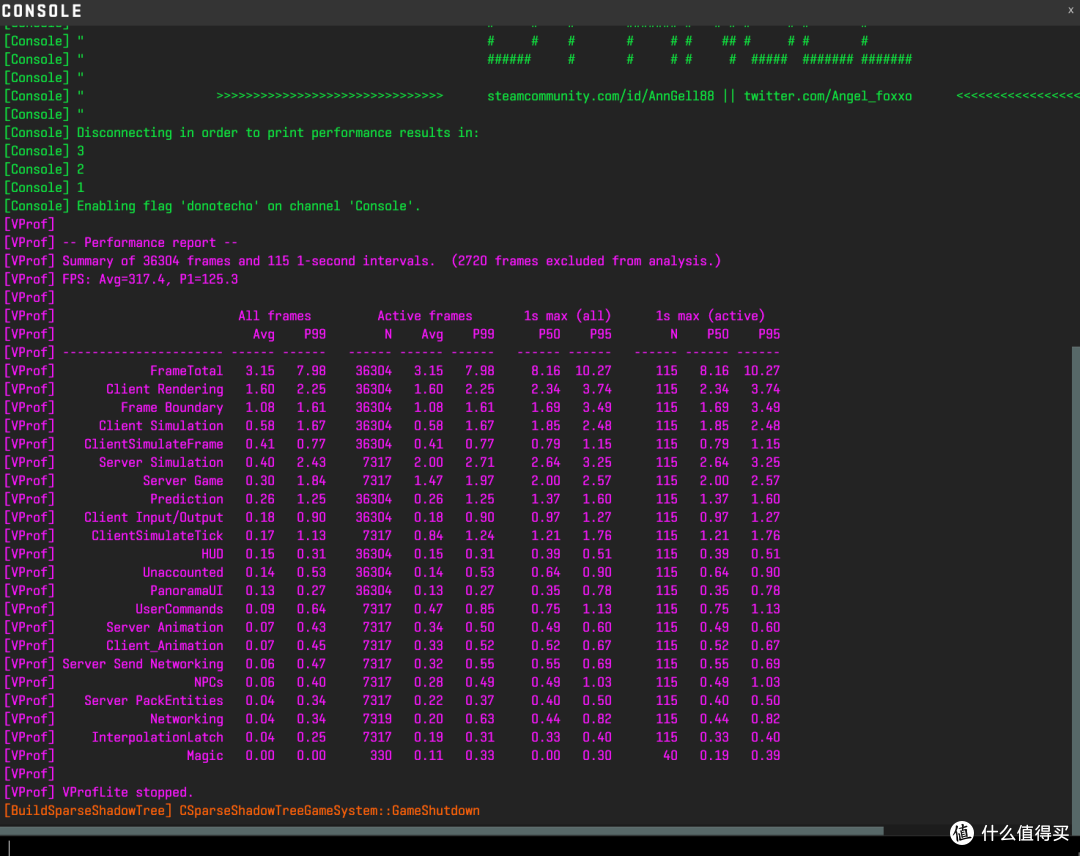Click the 'Server Simulation' row label
The width and height of the screenshot is (1080, 856).
[x=161, y=462]
